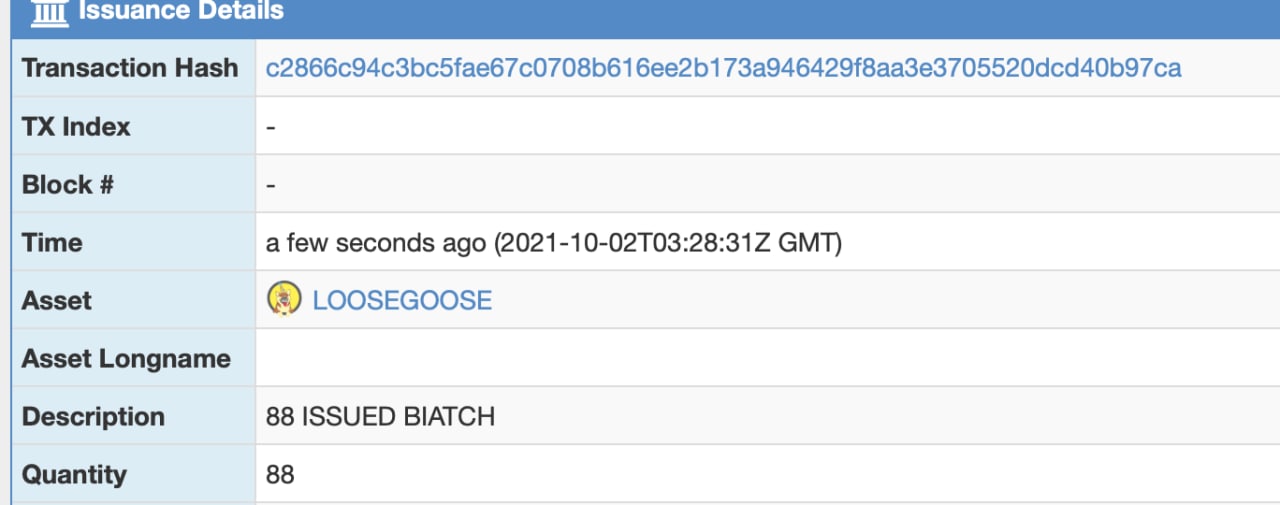Open the c2866c94 transaction hash link

click(723, 68)
